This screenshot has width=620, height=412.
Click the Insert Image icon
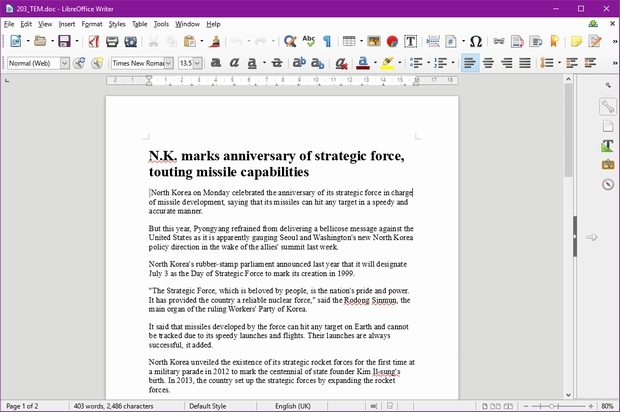pyautogui.click(x=374, y=41)
